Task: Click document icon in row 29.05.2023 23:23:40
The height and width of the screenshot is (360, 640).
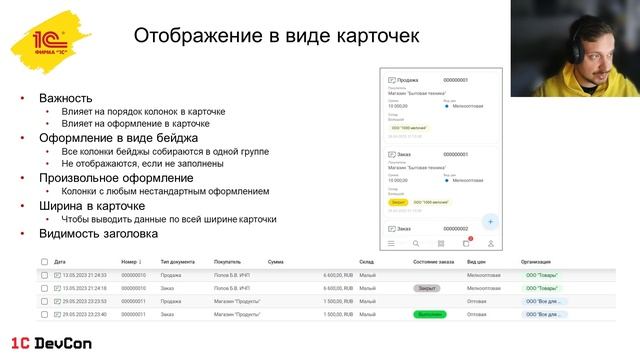Action: click(57, 315)
